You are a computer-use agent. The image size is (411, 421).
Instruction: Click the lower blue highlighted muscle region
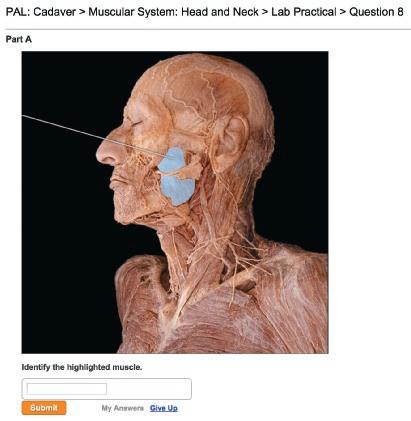tap(177, 190)
